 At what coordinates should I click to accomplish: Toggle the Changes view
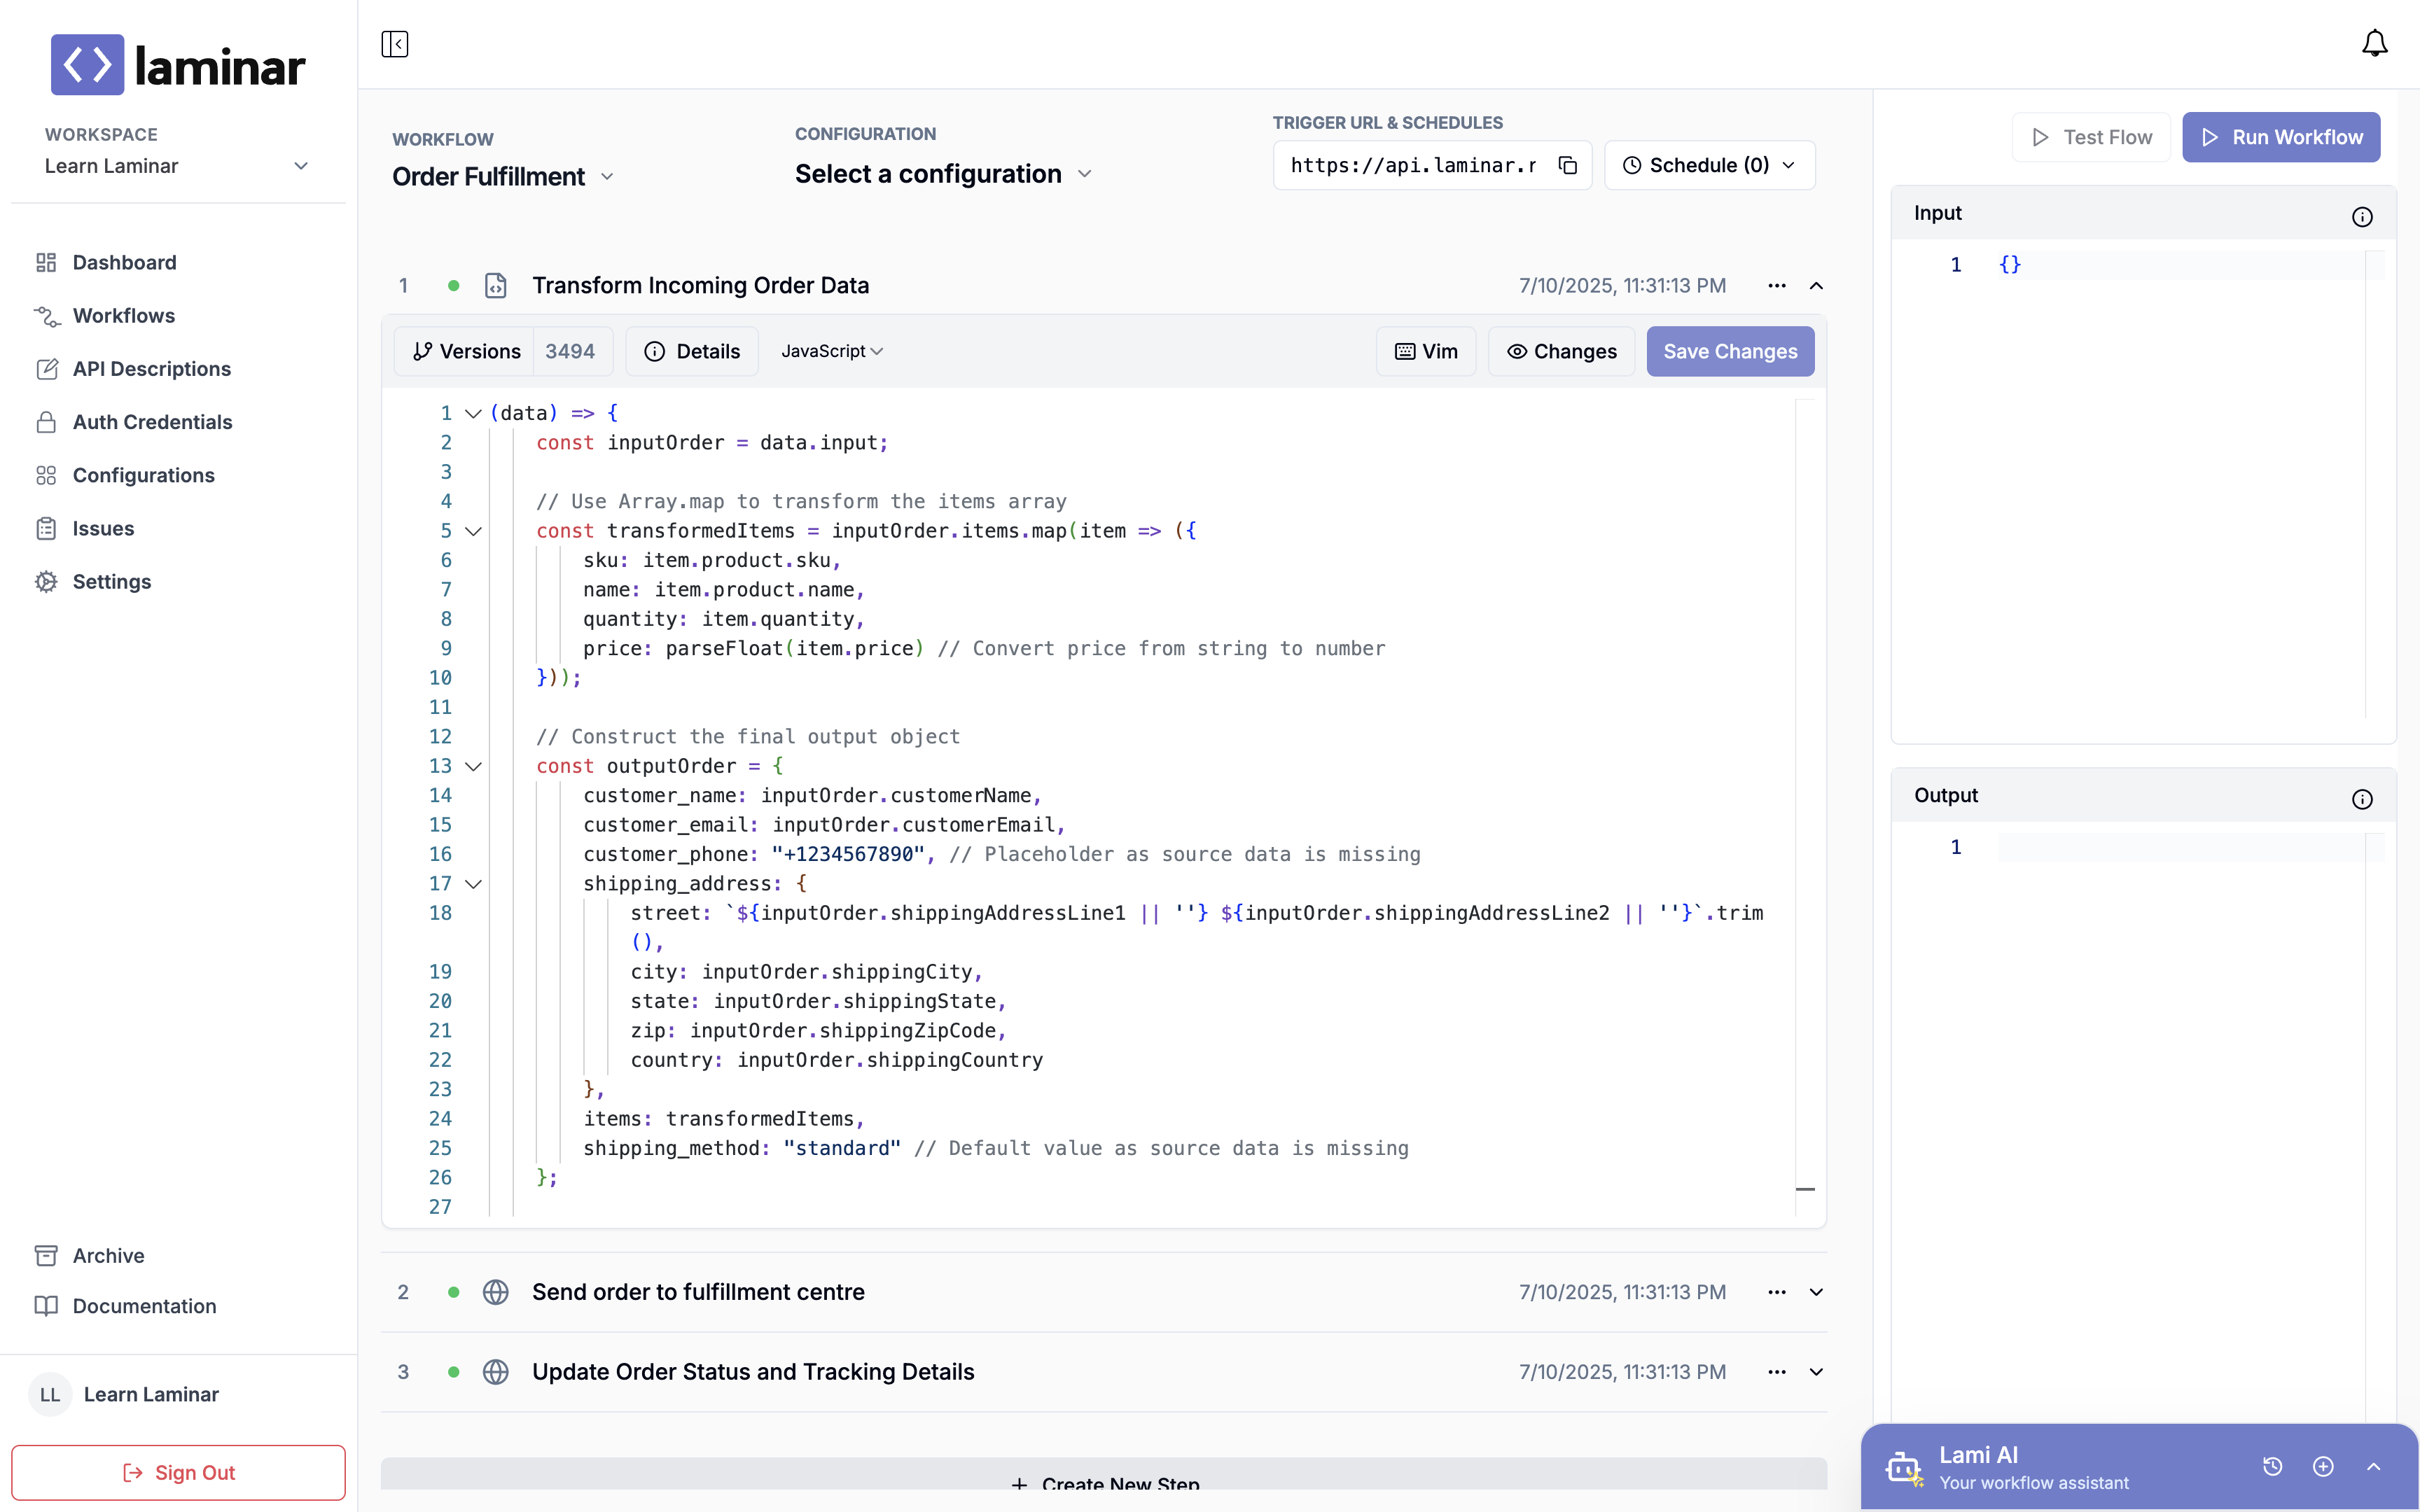pyautogui.click(x=1561, y=351)
